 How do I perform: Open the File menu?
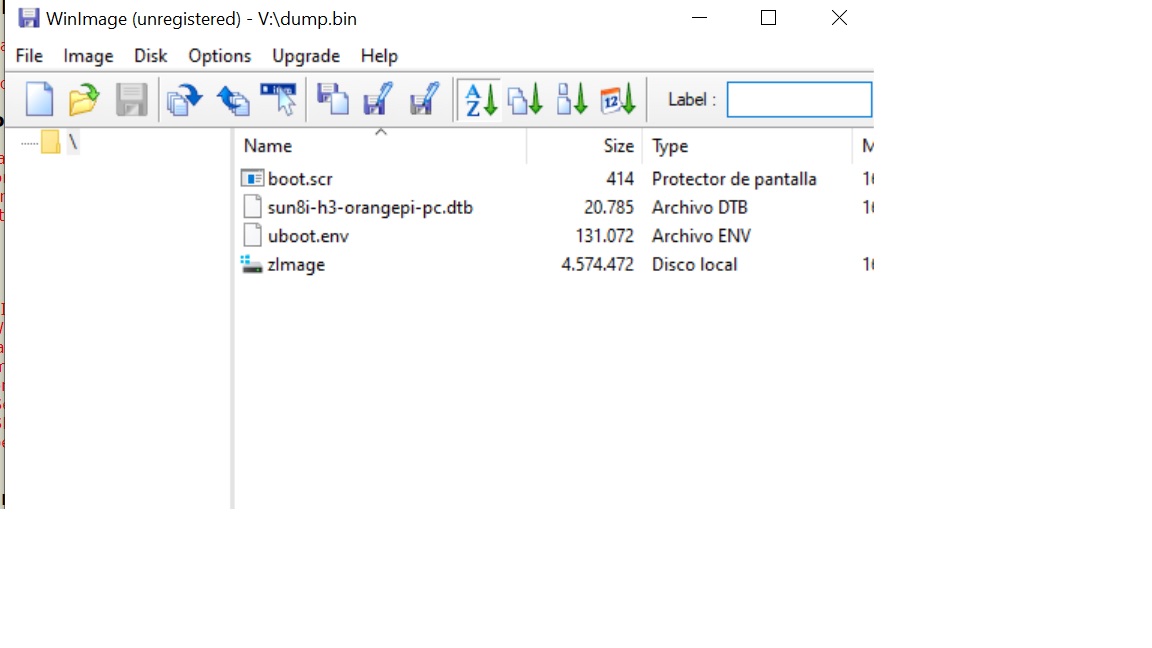point(29,56)
